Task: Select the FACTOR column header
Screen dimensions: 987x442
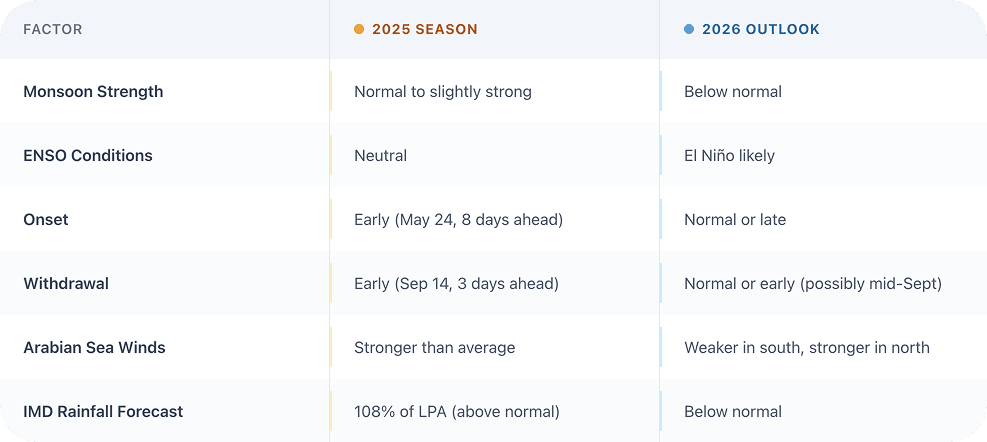Action: (53, 30)
